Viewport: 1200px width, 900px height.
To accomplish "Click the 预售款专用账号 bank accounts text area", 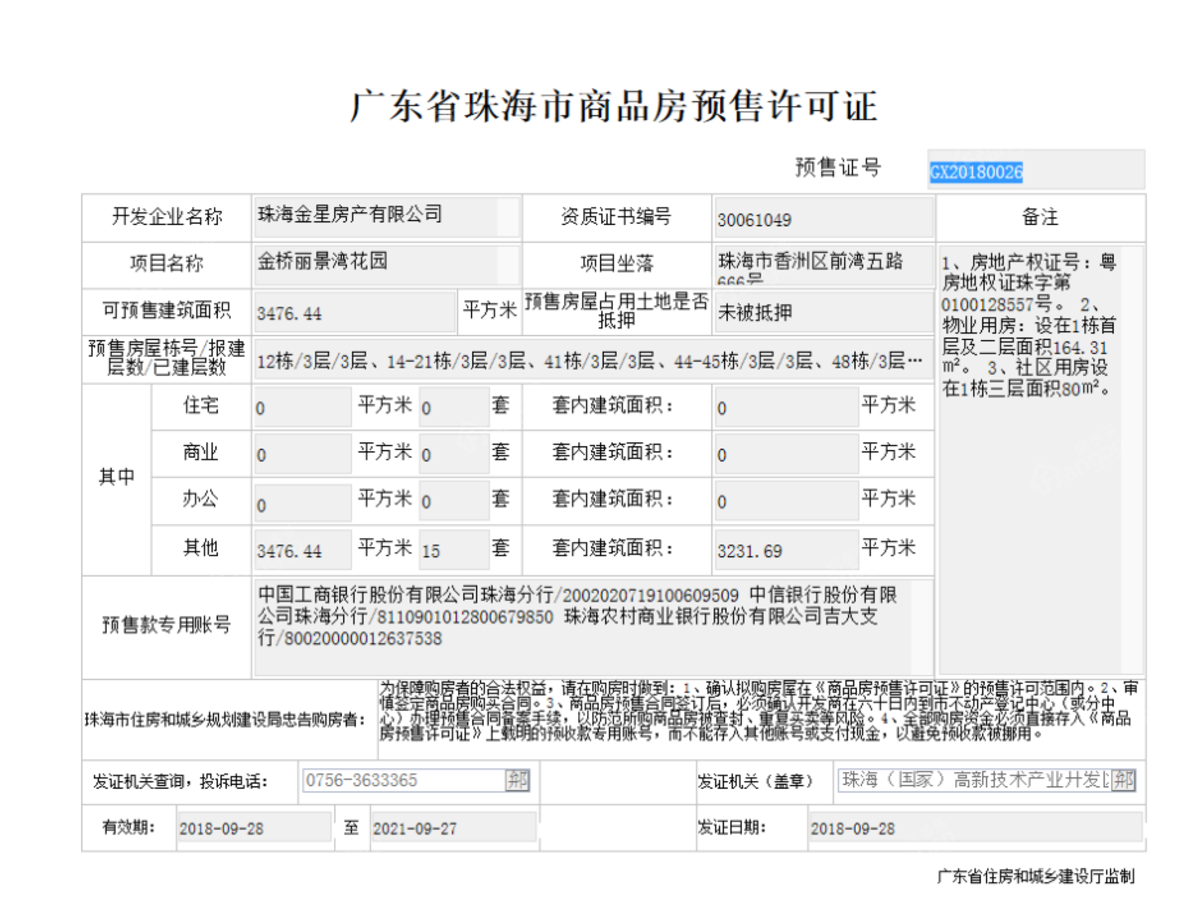I will point(593,627).
